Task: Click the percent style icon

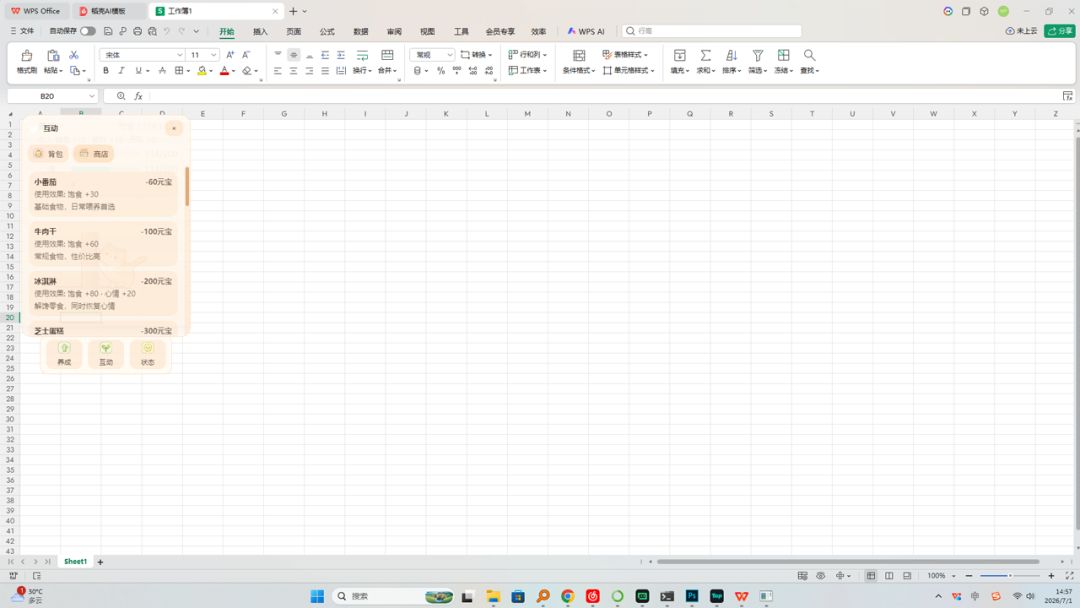Action: [x=441, y=70]
